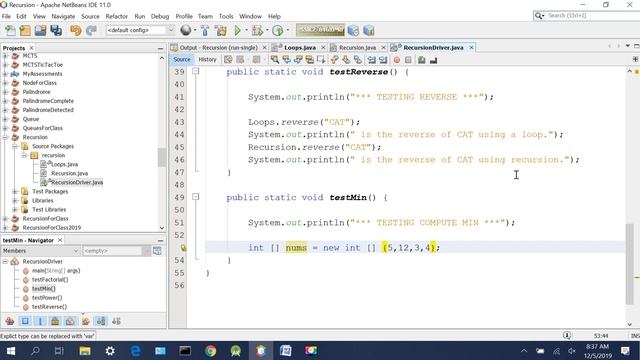640x360 pixels.
Task: Click the Search field at top right
Action: click(x=588, y=16)
